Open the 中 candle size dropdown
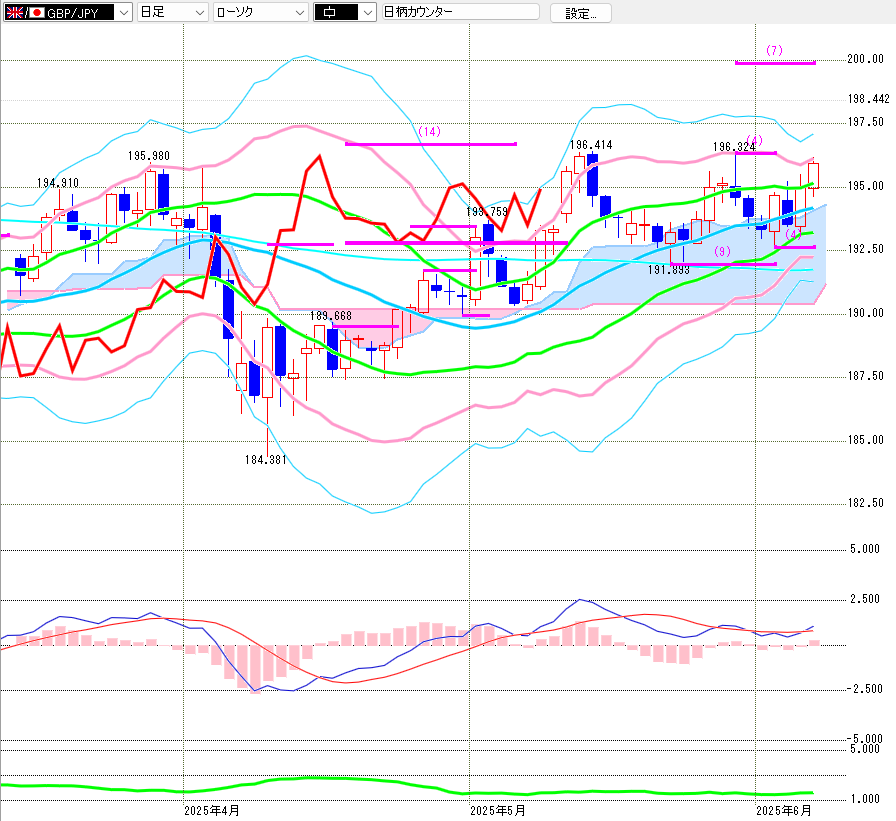Image resolution: width=896 pixels, height=821 pixels. (x=345, y=12)
